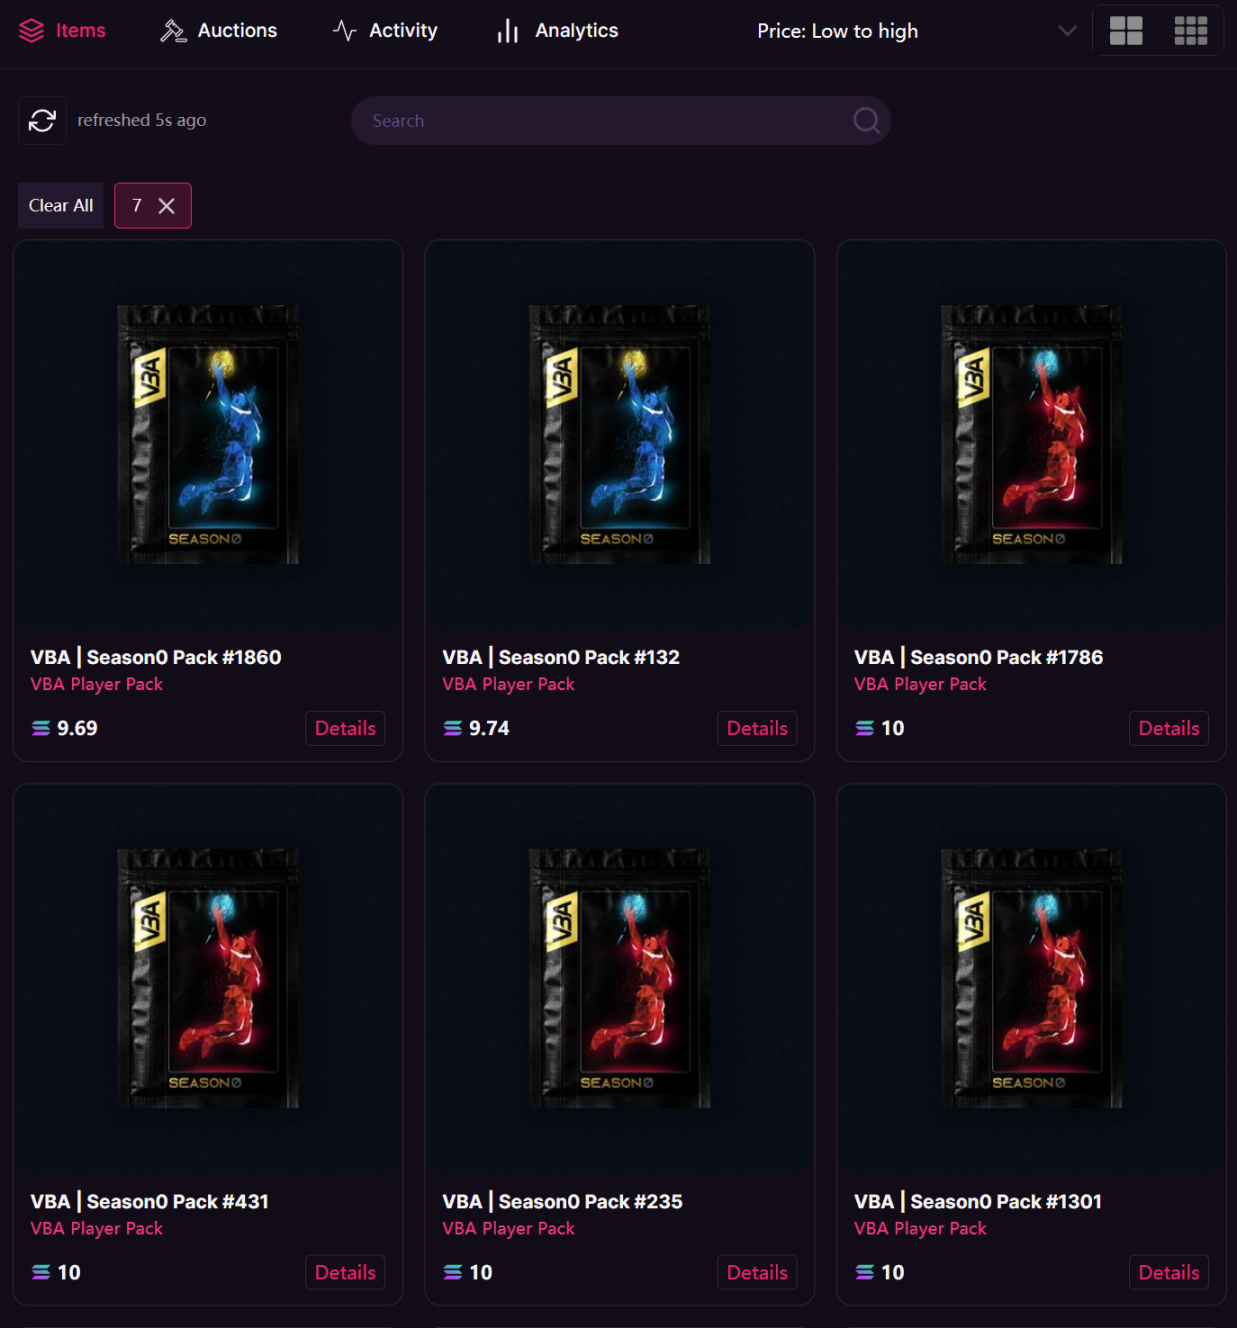Click the 'refreshed 5s ago' status text
The width and height of the screenshot is (1237, 1328).
click(142, 120)
